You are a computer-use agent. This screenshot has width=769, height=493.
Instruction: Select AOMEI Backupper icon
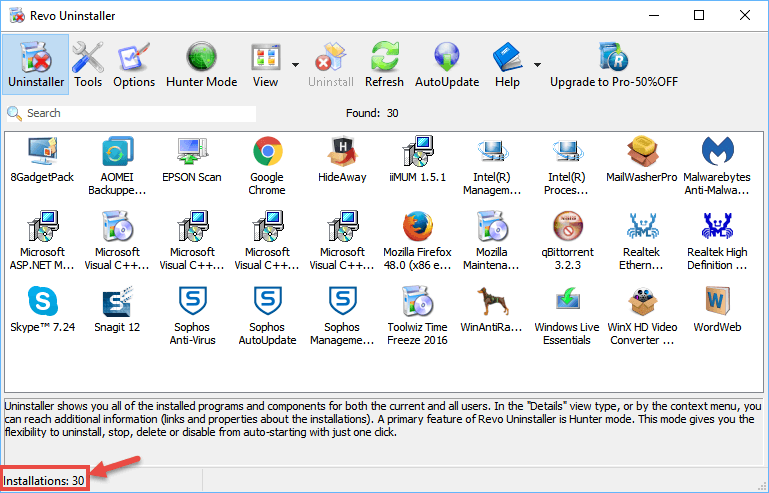117,151
